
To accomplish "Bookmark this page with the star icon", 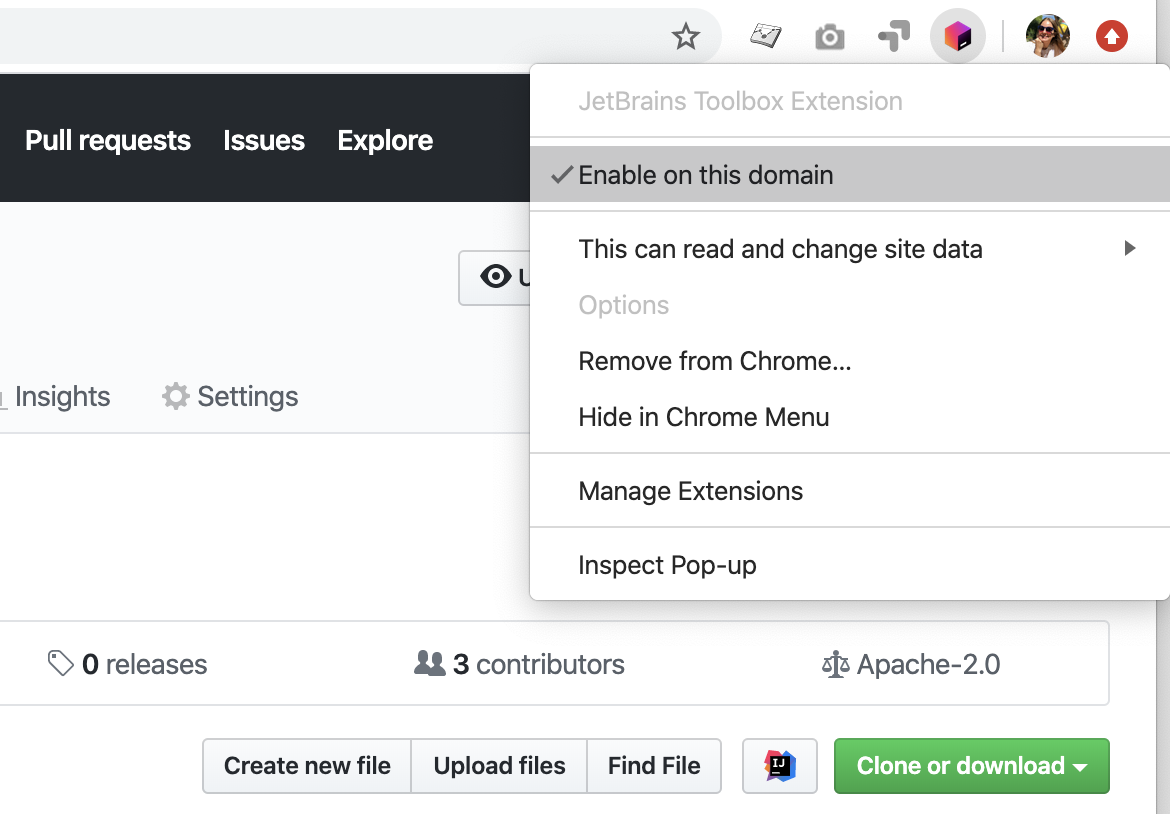I will tap(685, 36).
